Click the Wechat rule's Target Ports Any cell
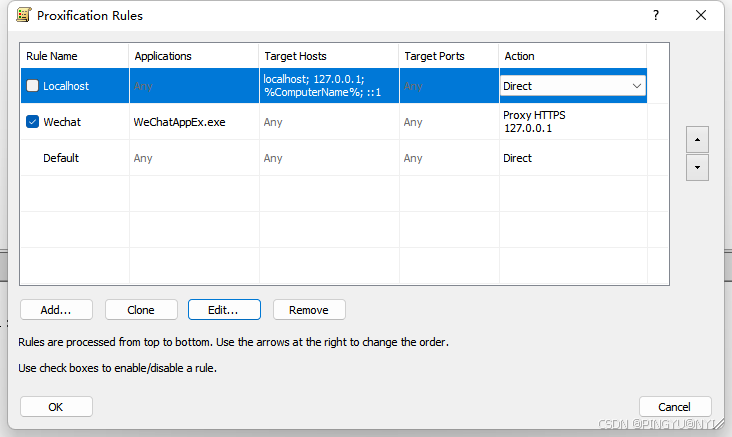 click(x=449, y=122)
